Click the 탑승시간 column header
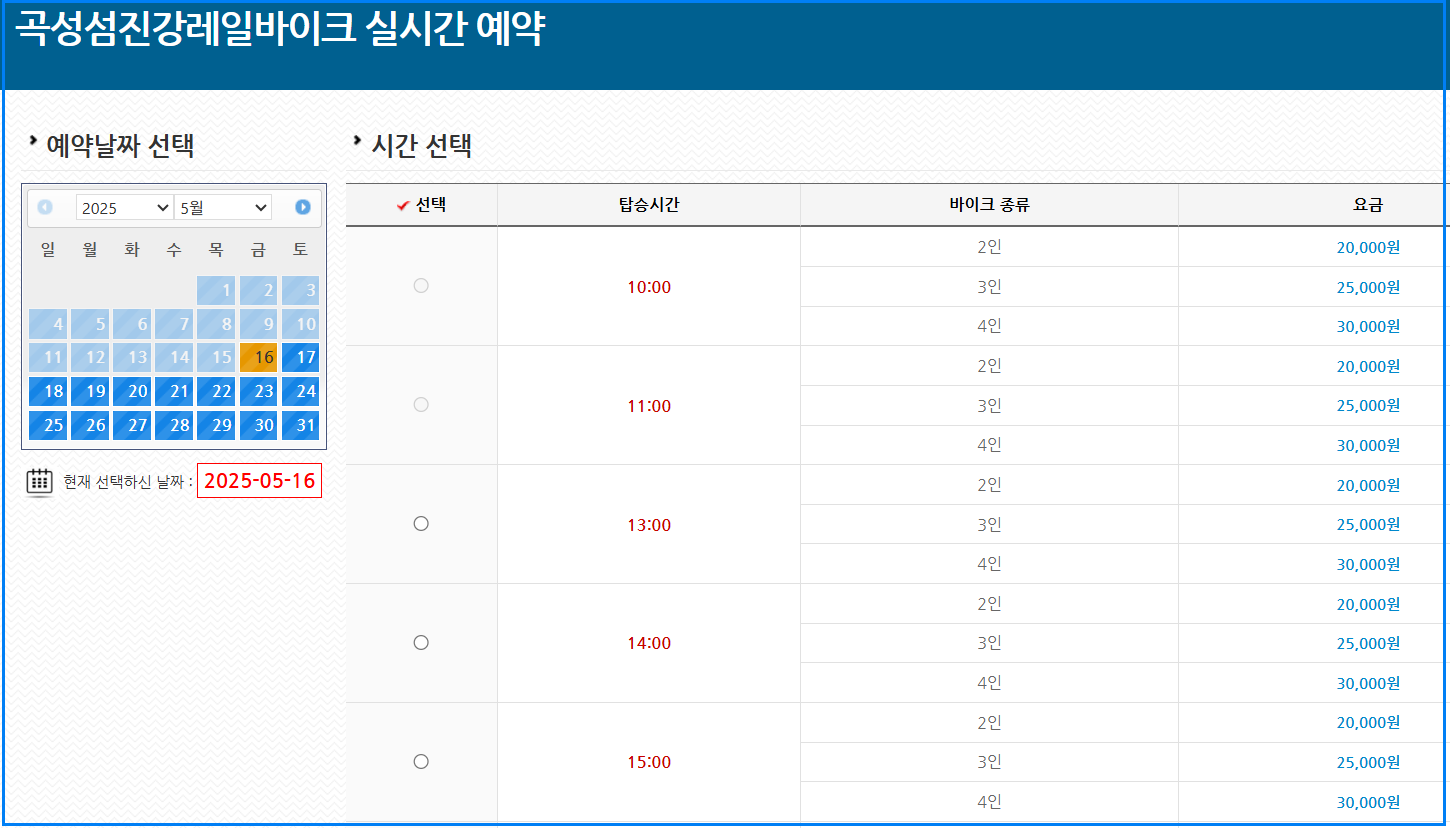Image resolution: width=1450 pixels, height=828 pixels. (x=649, y=204)
